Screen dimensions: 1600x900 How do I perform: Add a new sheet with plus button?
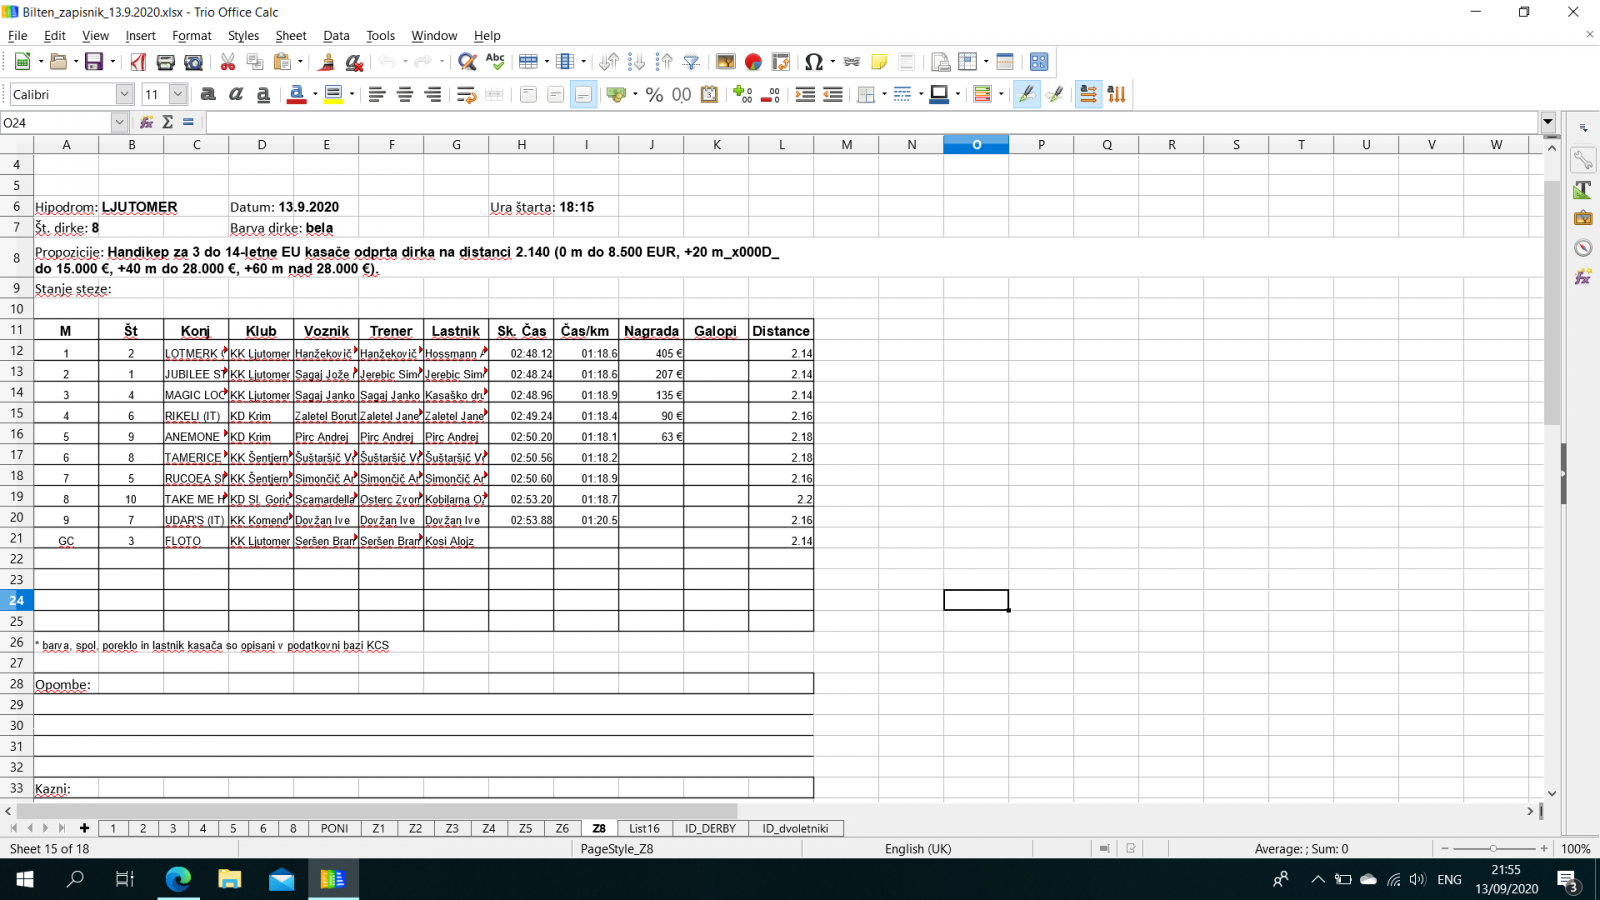(84, 828)
